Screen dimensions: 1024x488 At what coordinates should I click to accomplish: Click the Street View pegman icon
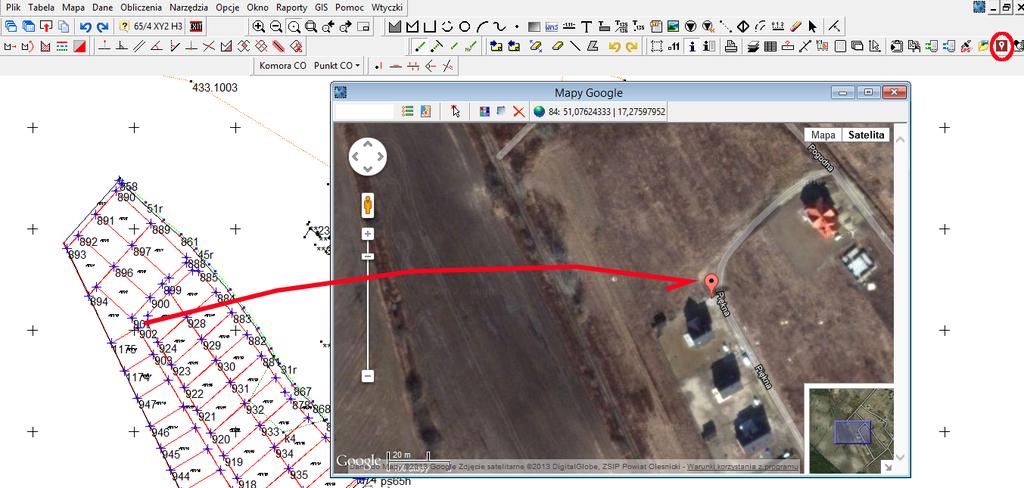click(x=368, y=205)
